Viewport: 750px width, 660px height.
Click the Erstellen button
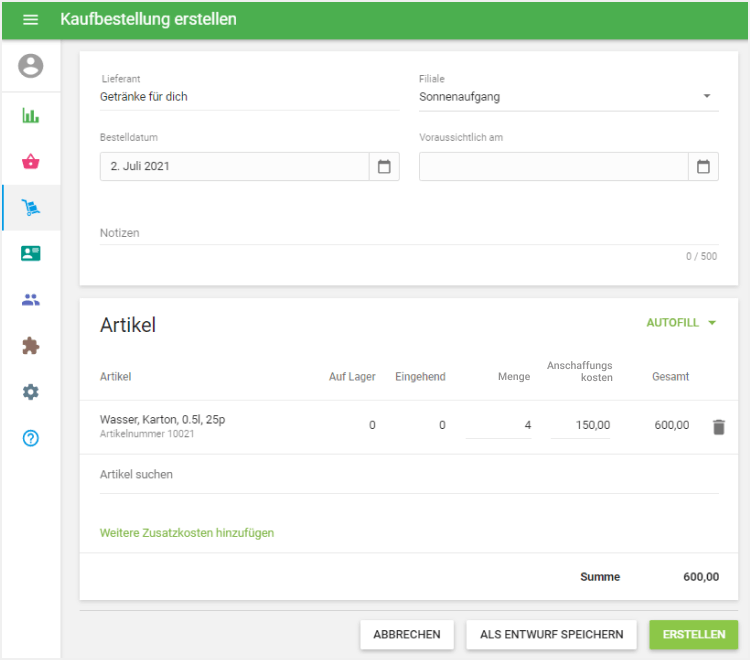coord(693,634)
